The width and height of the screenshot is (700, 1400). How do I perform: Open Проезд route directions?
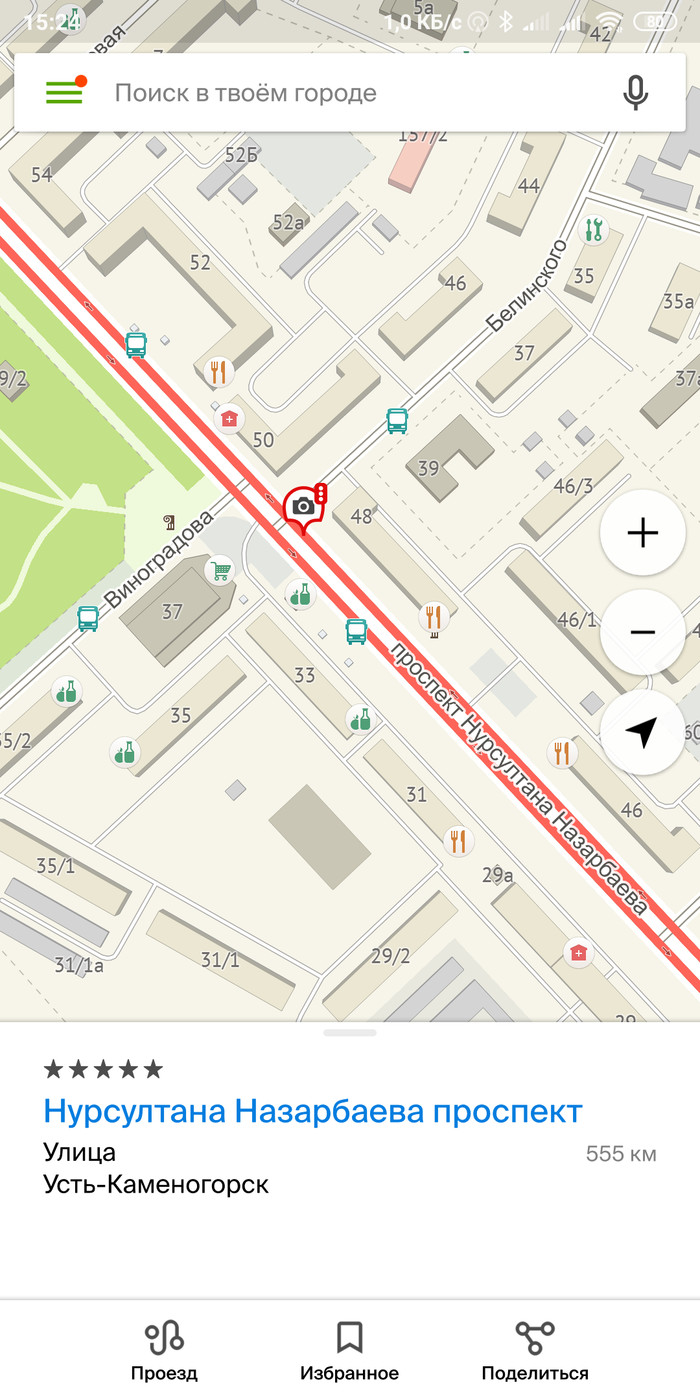click(164, 1350)
